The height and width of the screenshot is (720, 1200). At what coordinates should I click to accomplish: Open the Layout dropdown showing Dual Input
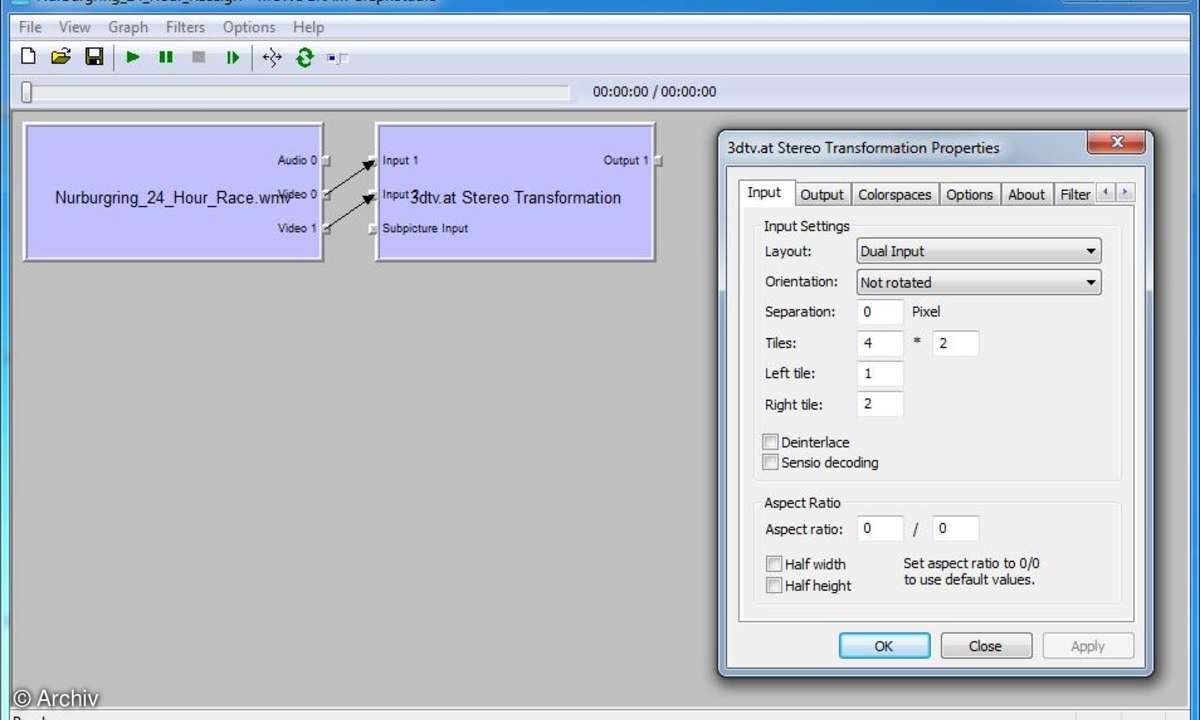[979, 252]
